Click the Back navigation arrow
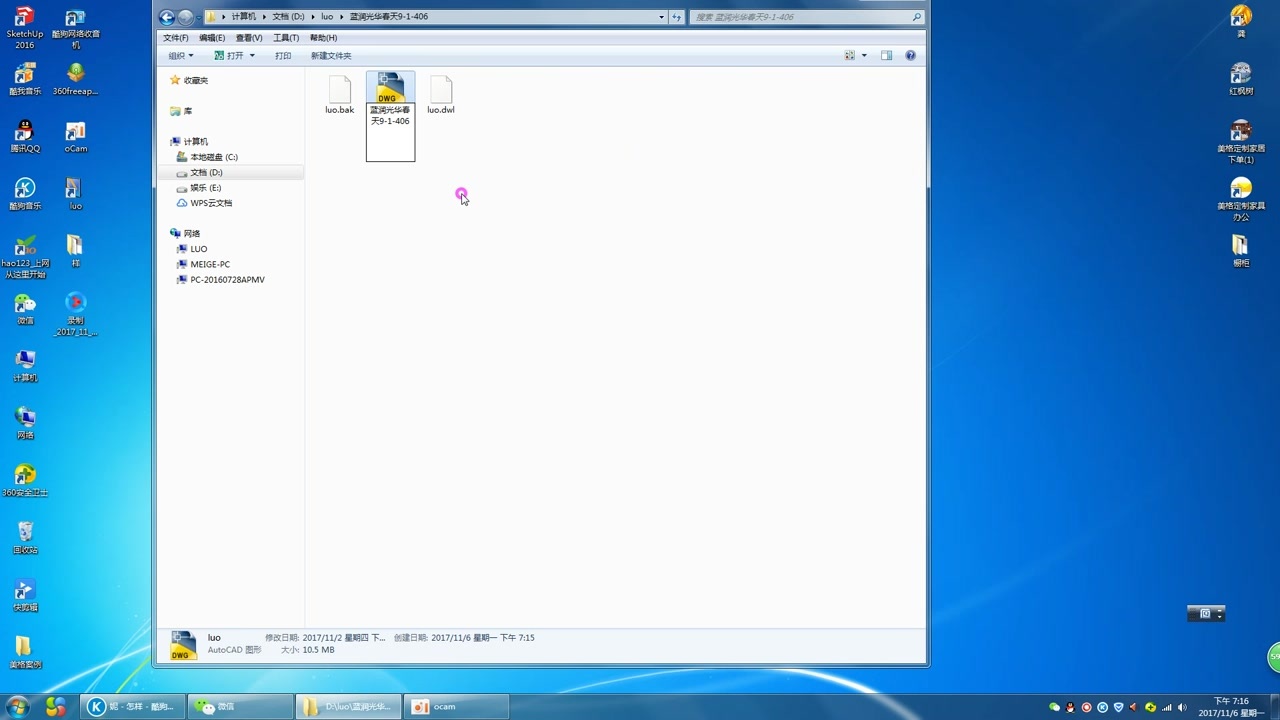The image size is (1280, 720). pos(167,17)
